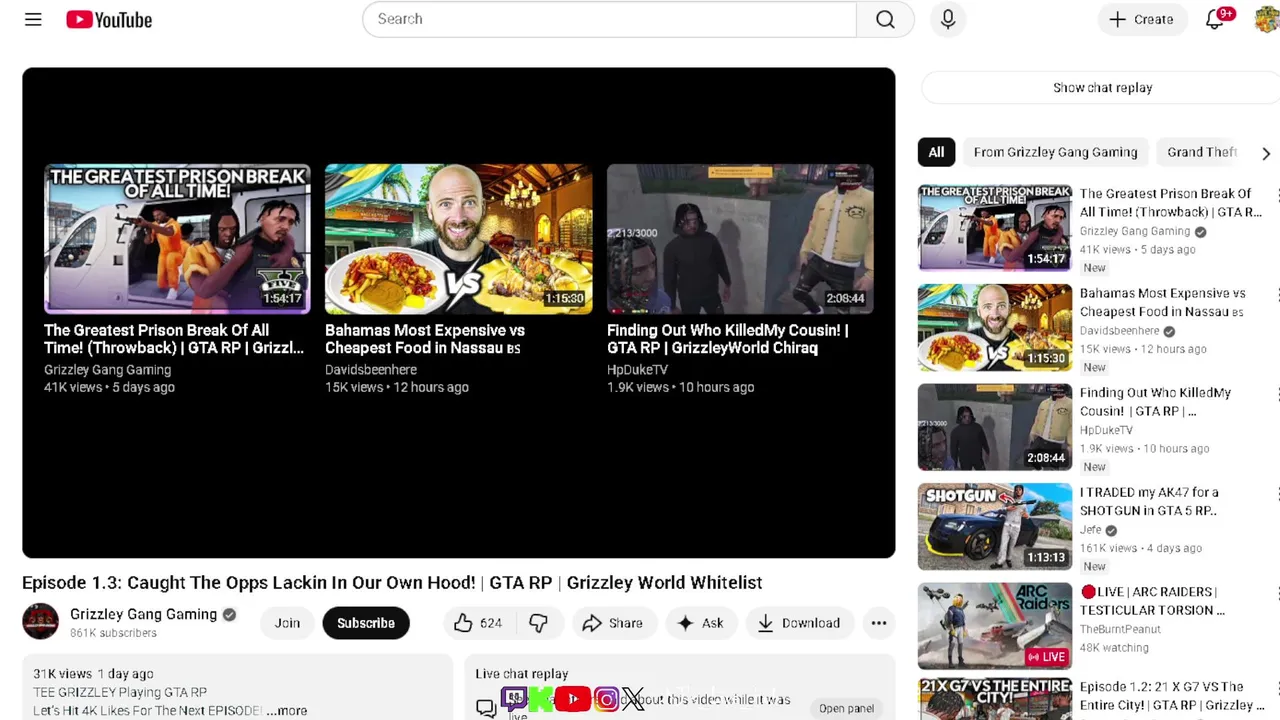Open the hamburger guide menu
1280x720 pixels.
(x=33, y=19)
